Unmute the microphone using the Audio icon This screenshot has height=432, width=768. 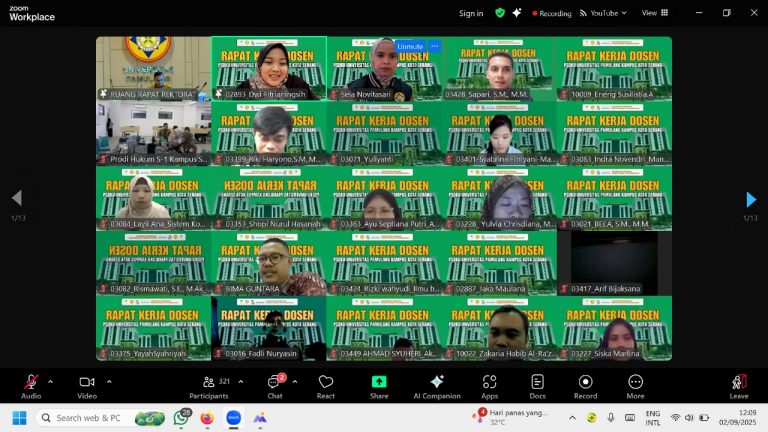pos(31,383)
